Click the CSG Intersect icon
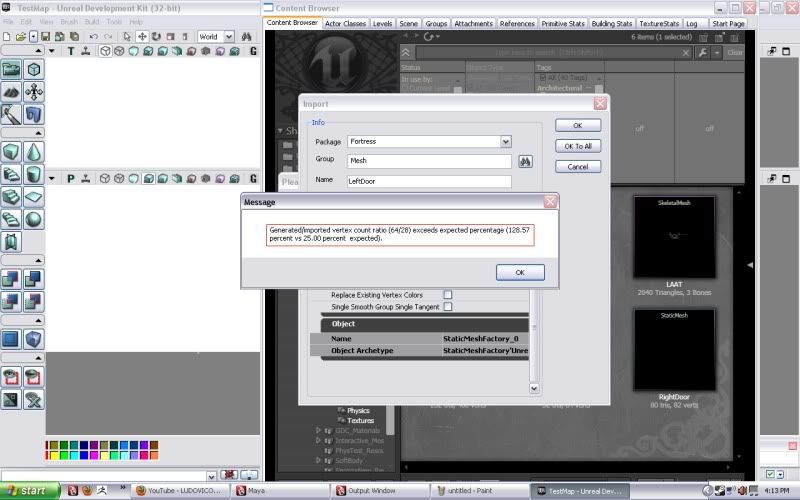The height and width of the screenshot is (500, 800). [x=11, y=302]
